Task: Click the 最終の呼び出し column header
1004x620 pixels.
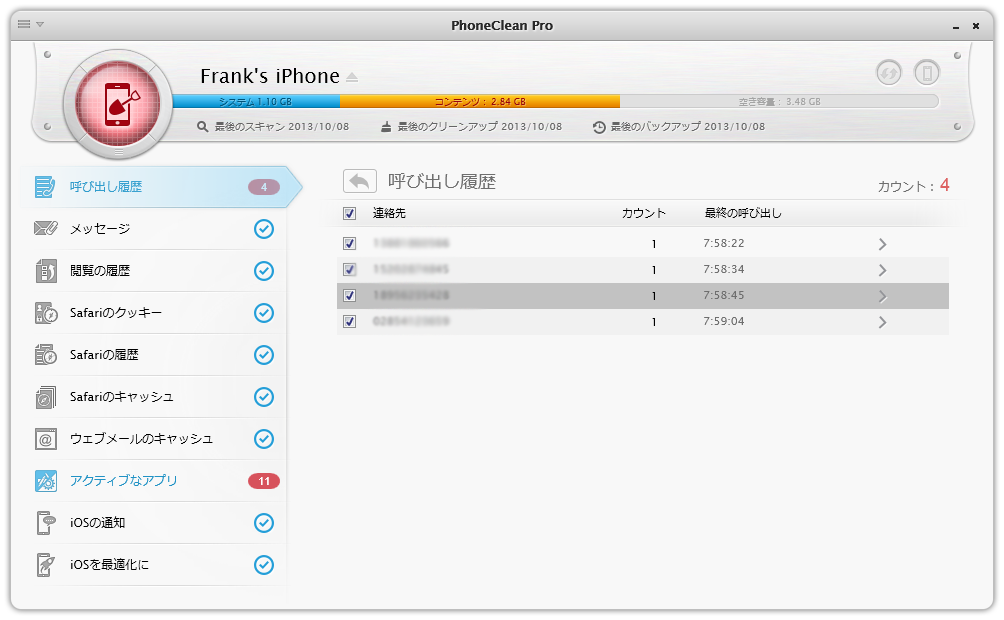Action: (x=743, y=213)
